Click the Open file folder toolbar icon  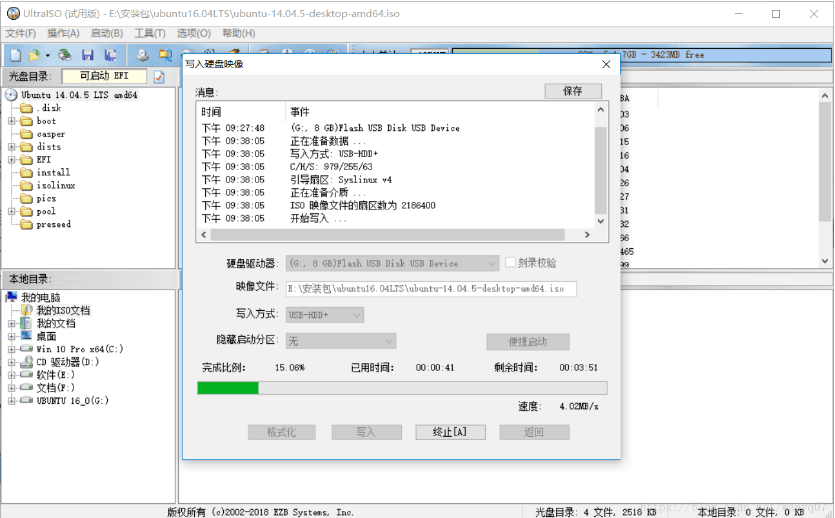pos(34,55)
